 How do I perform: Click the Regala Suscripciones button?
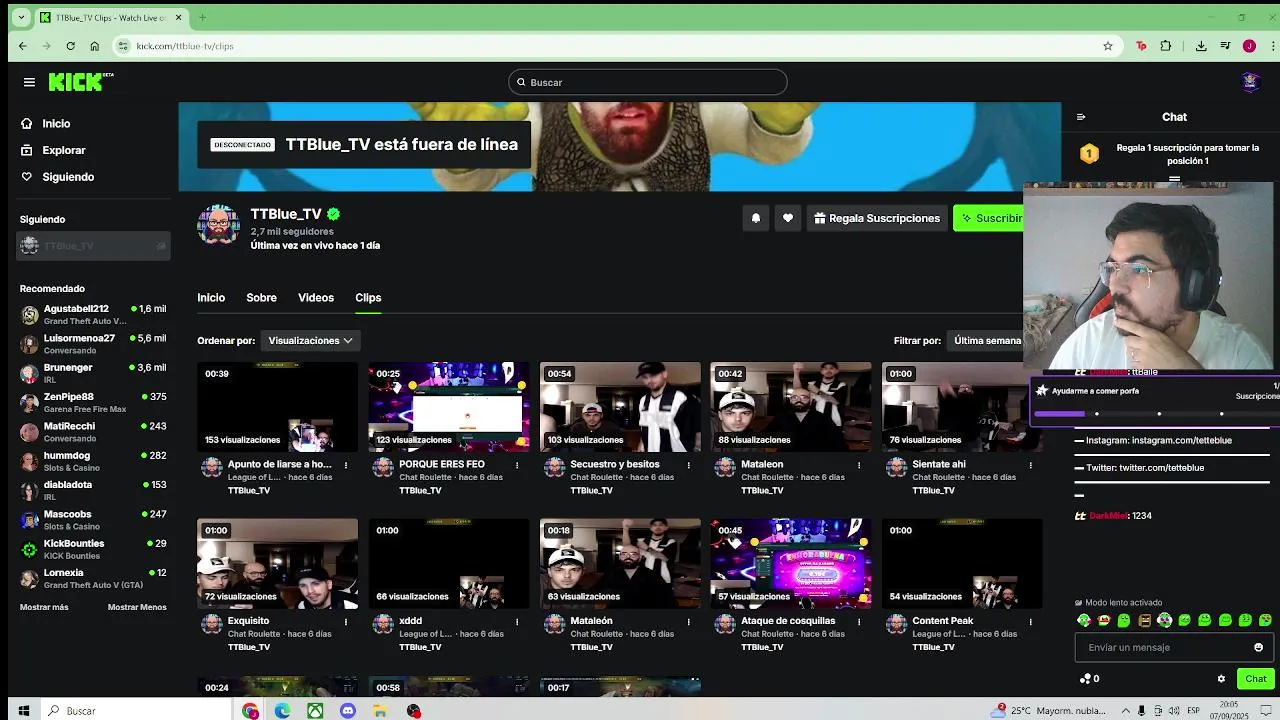coord(876,218)
